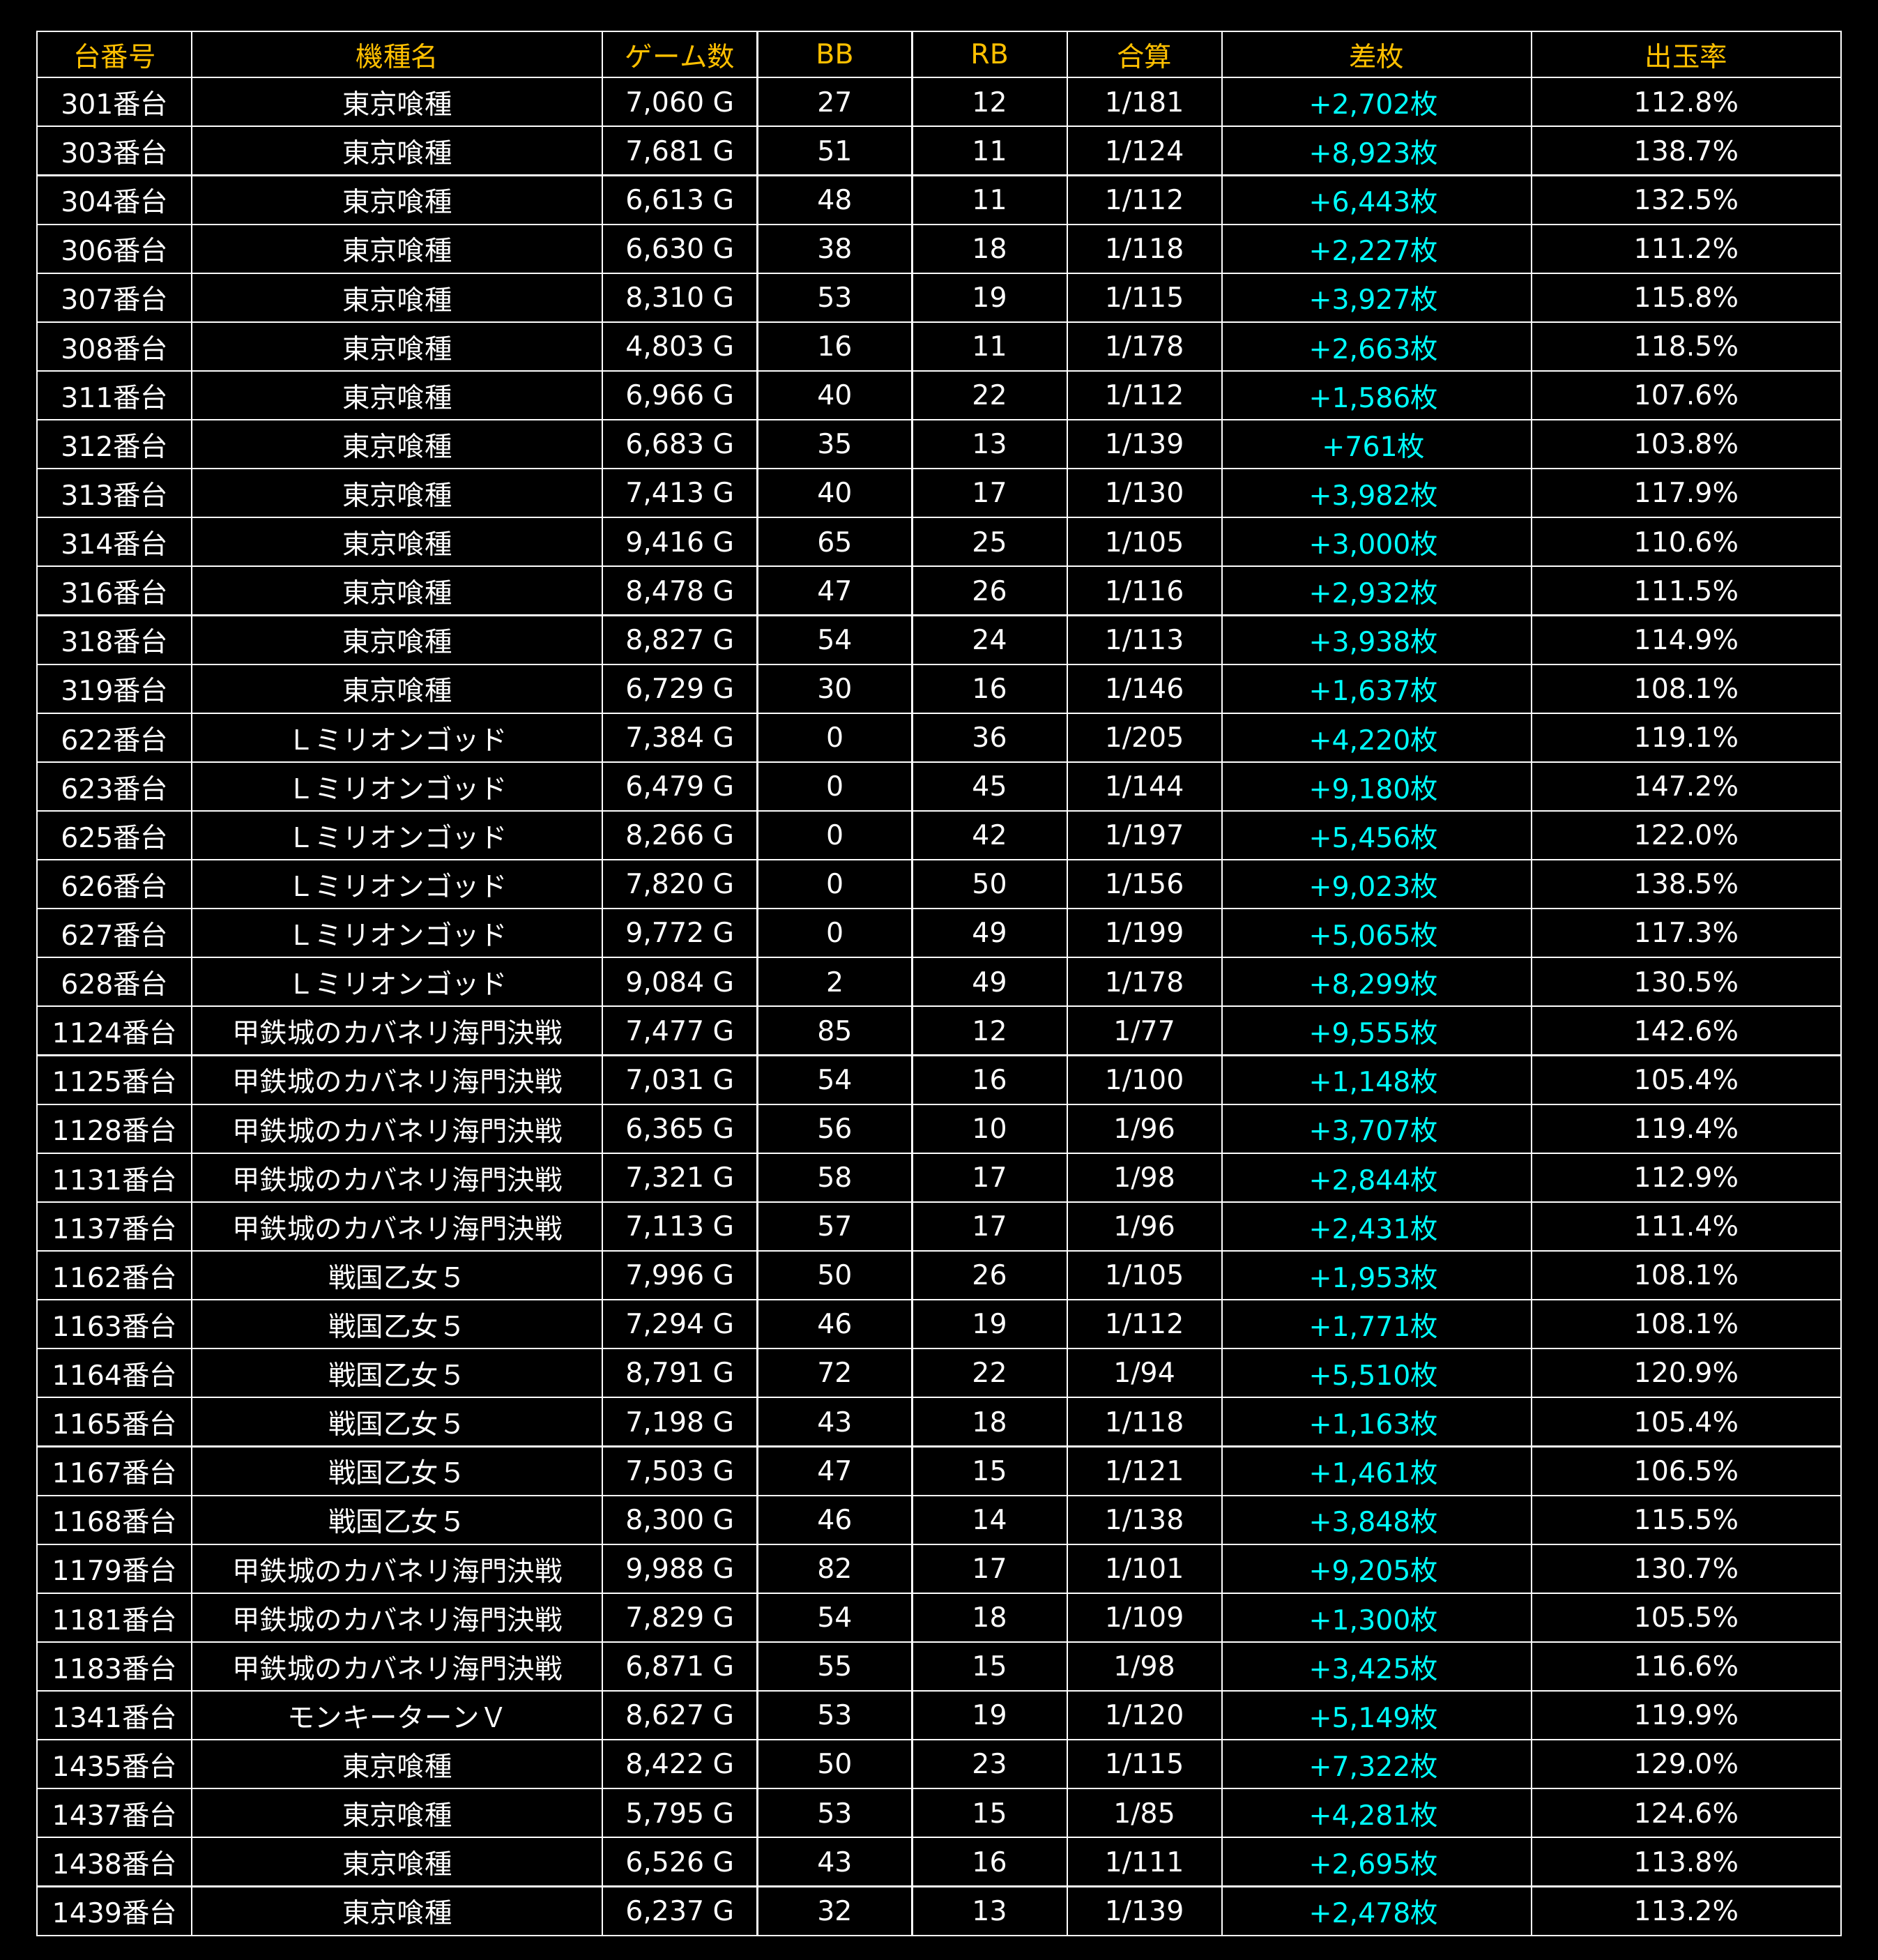This screenshot has height=1960, width=1878.
Task: Click the 差枚 column header
Action: (1376, 56)
